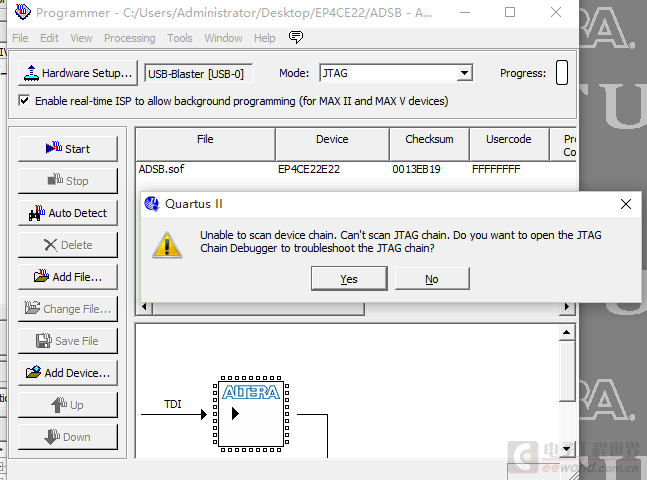
Task: Click the Progress indicator bar
Action: (562, 73)
